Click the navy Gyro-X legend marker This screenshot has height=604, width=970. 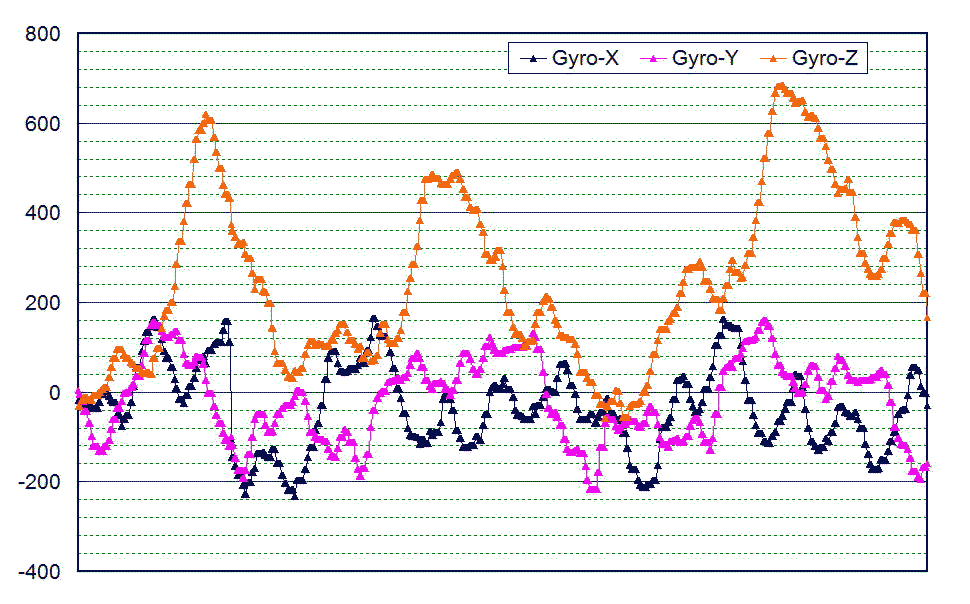point(534,60)
